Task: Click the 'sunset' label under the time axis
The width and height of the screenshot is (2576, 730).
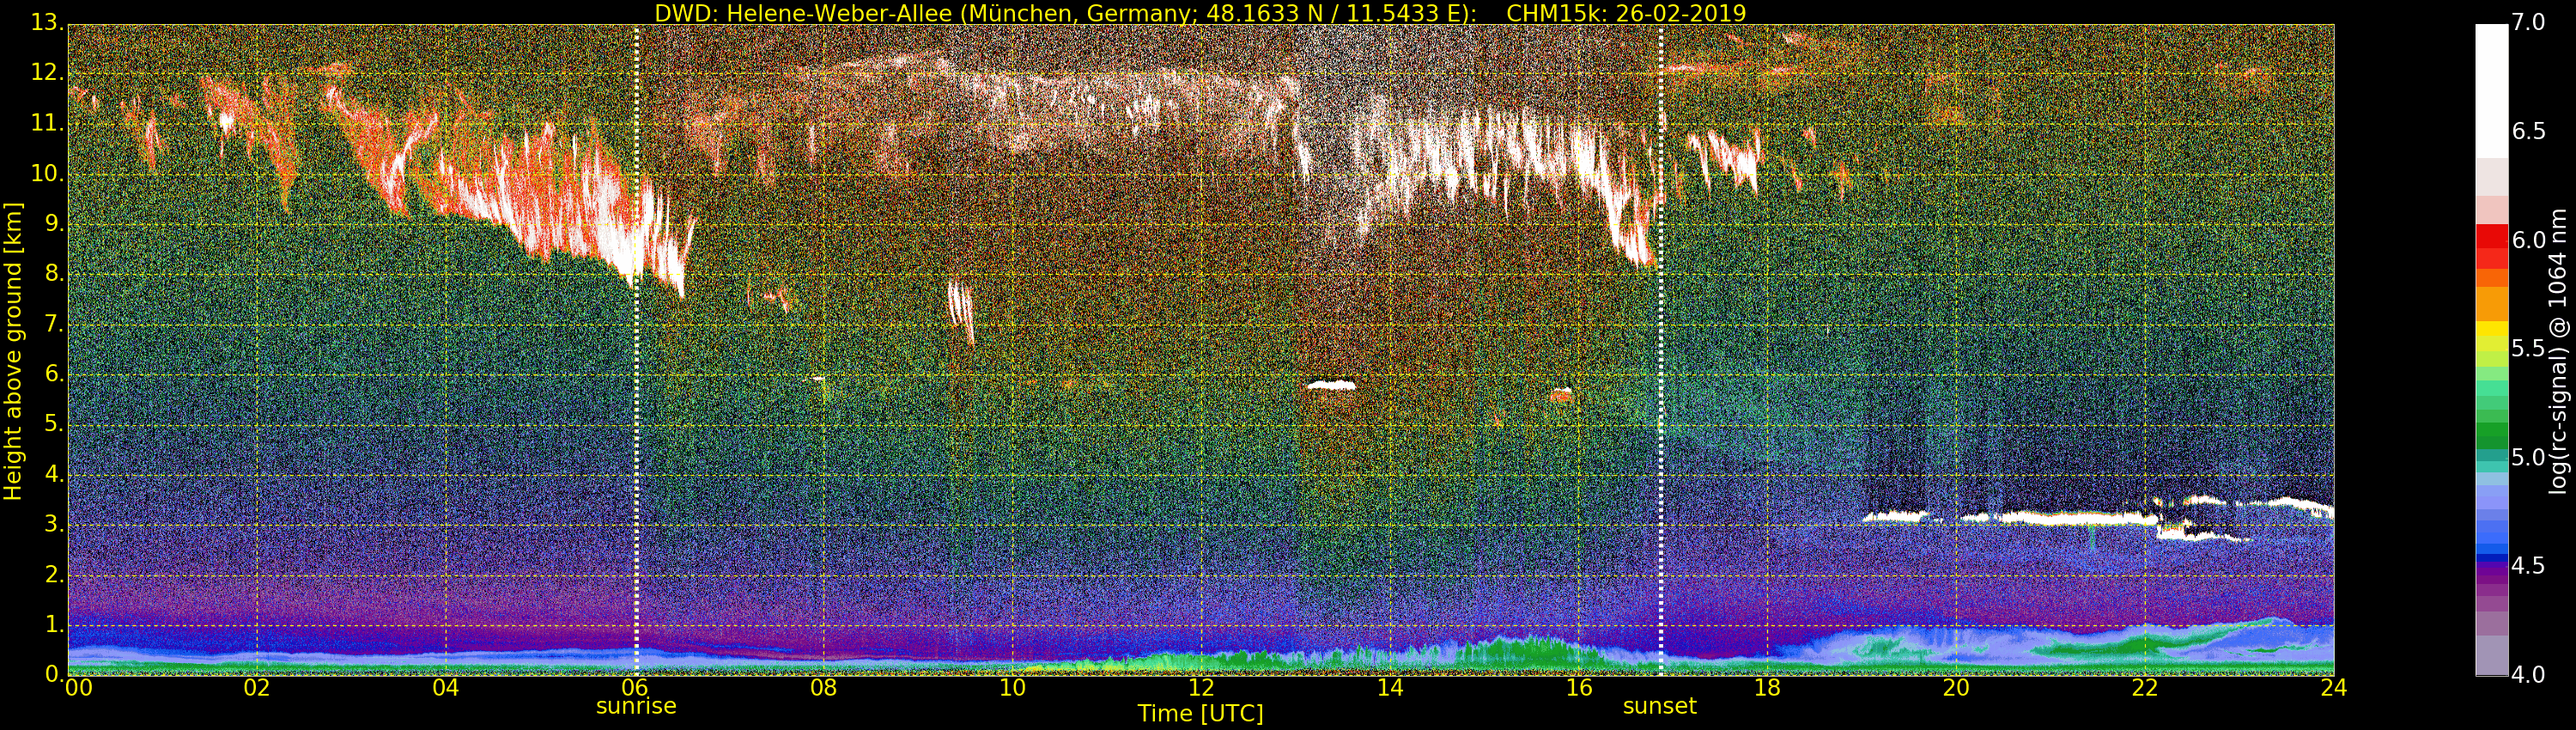Action: 1660,706
